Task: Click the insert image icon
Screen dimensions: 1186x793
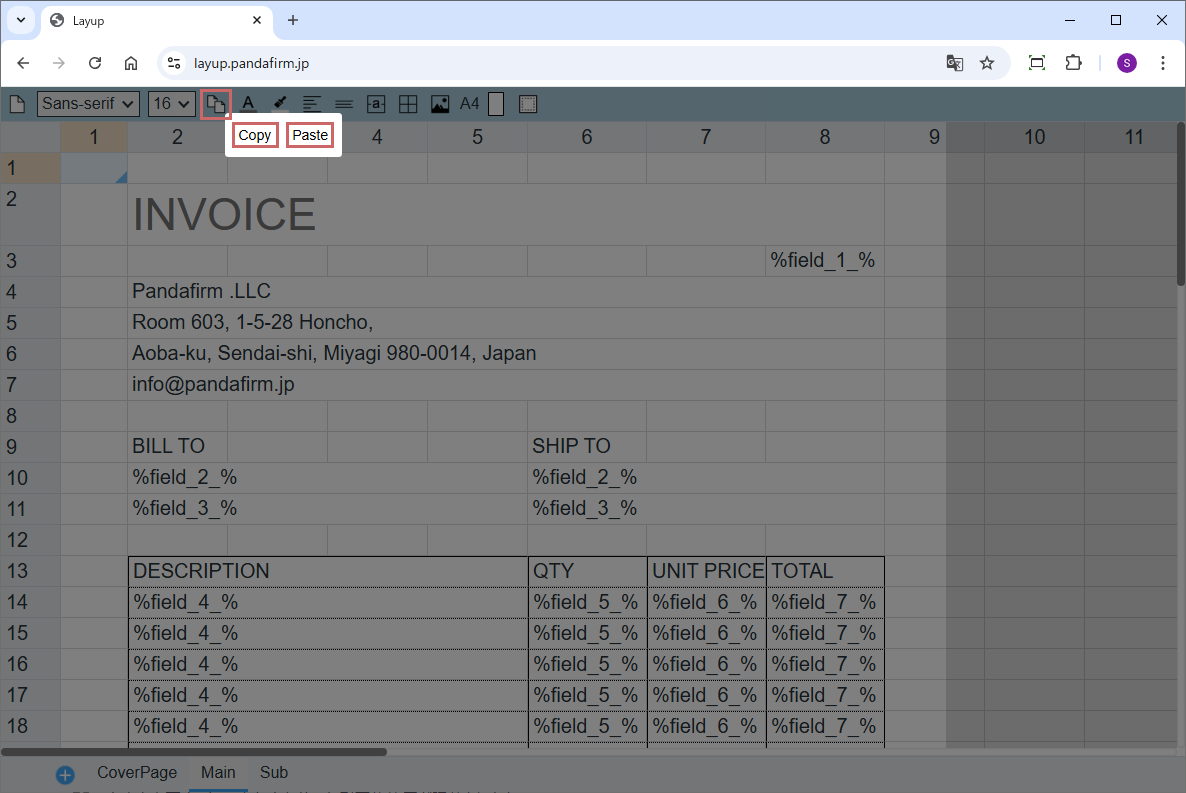Action: (x=440, y=104)
